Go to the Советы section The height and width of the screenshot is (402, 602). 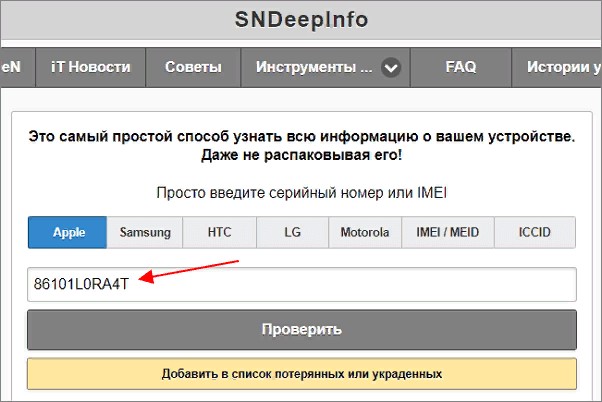(193, 68)
